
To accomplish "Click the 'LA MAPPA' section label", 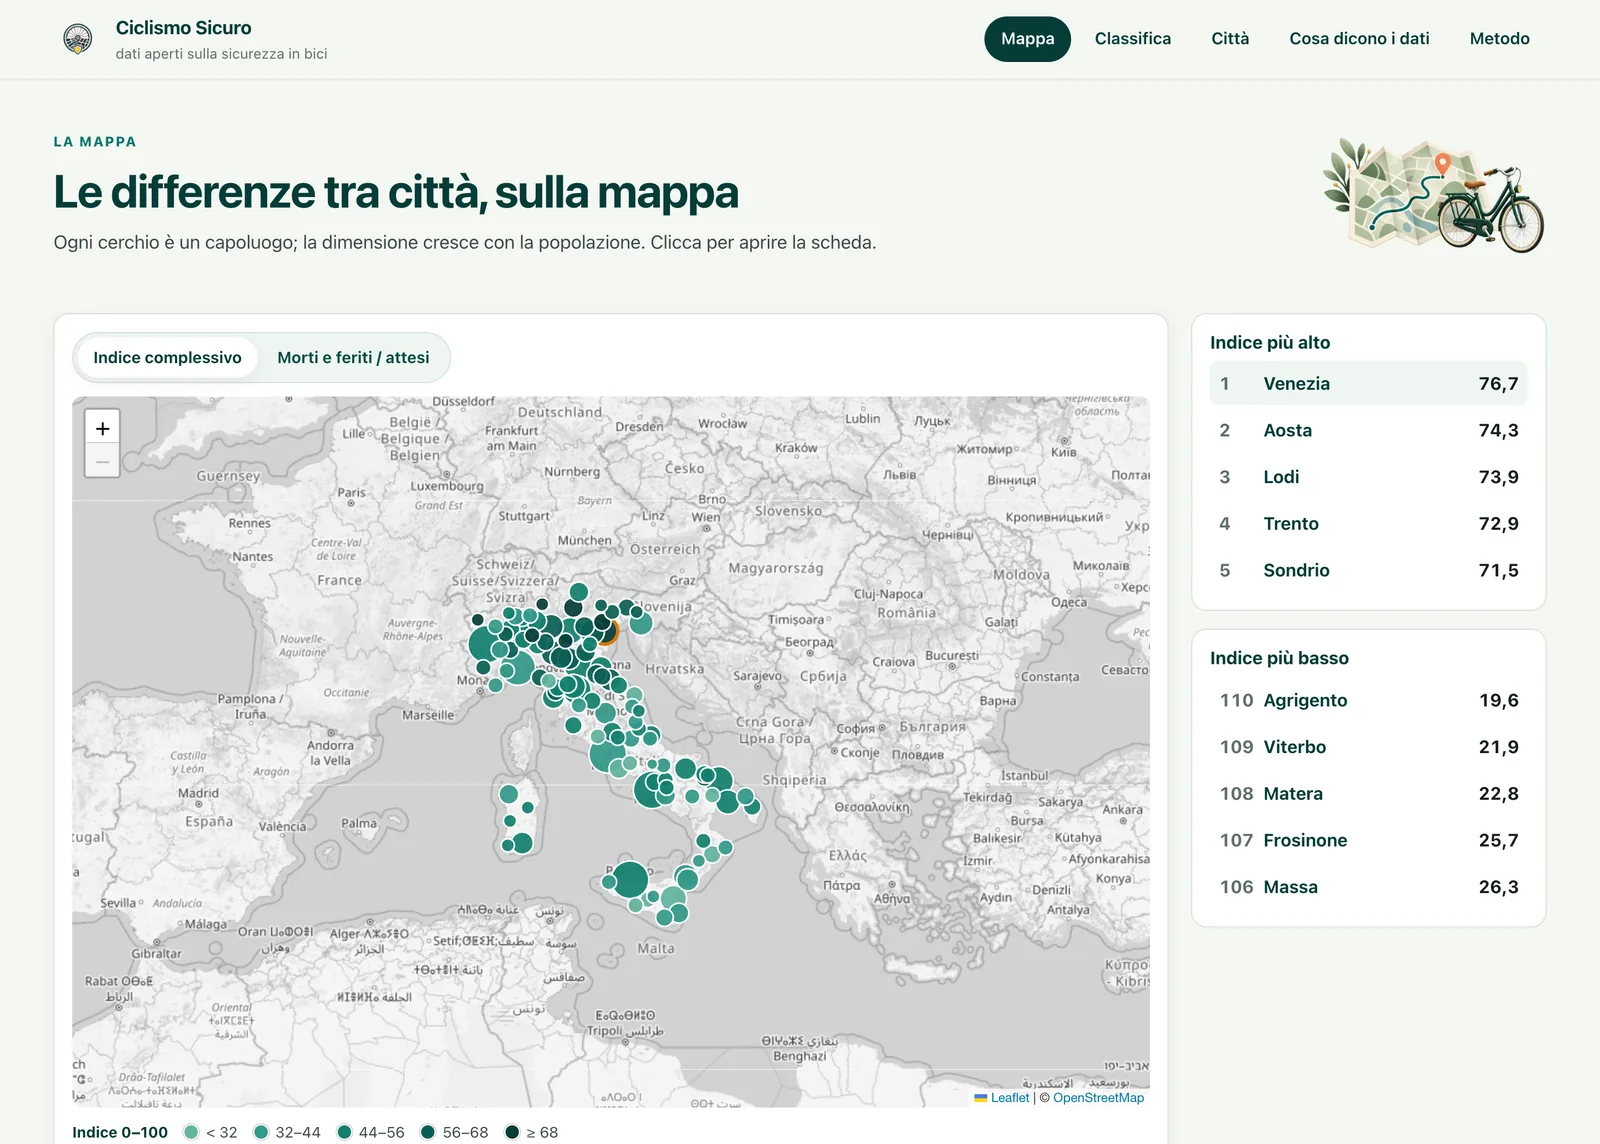I will (95, 142).
